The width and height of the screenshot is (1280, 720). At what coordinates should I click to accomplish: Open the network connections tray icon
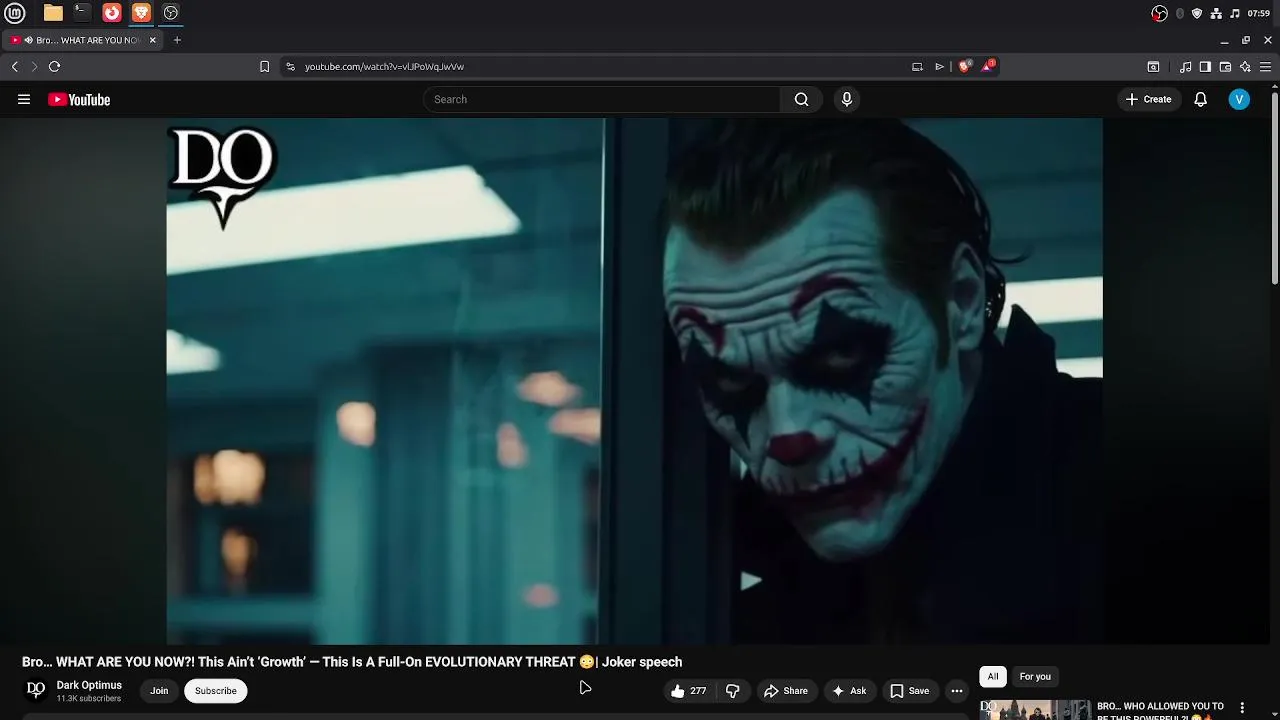1216,13
